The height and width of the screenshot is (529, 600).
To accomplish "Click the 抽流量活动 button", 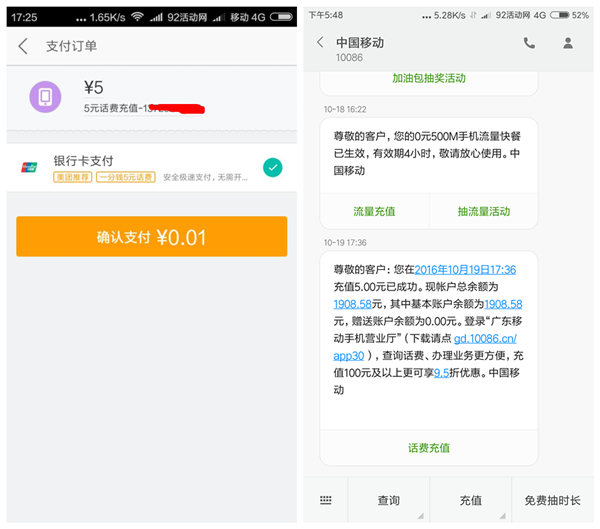I will point(484,211).
